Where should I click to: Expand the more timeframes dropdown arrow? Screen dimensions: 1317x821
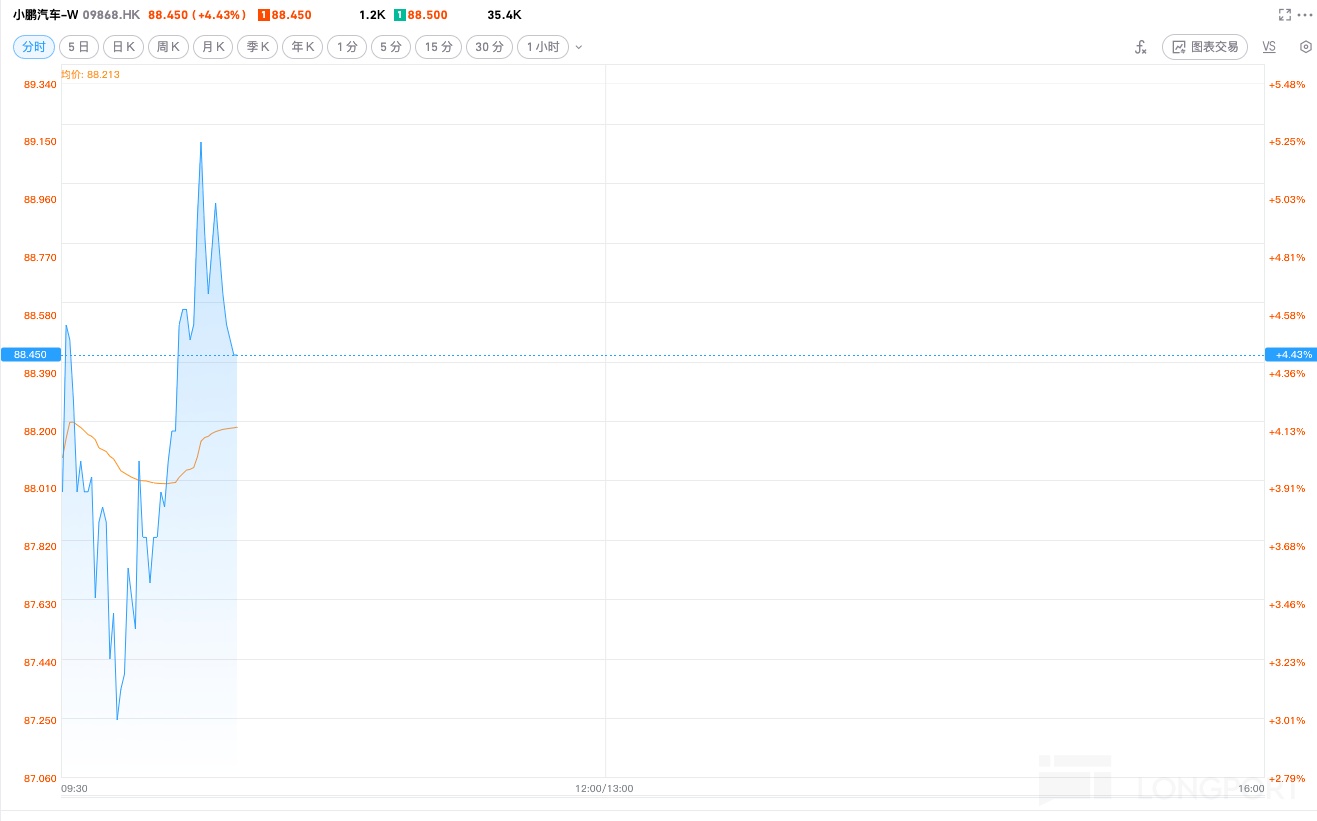coord(579,47)
